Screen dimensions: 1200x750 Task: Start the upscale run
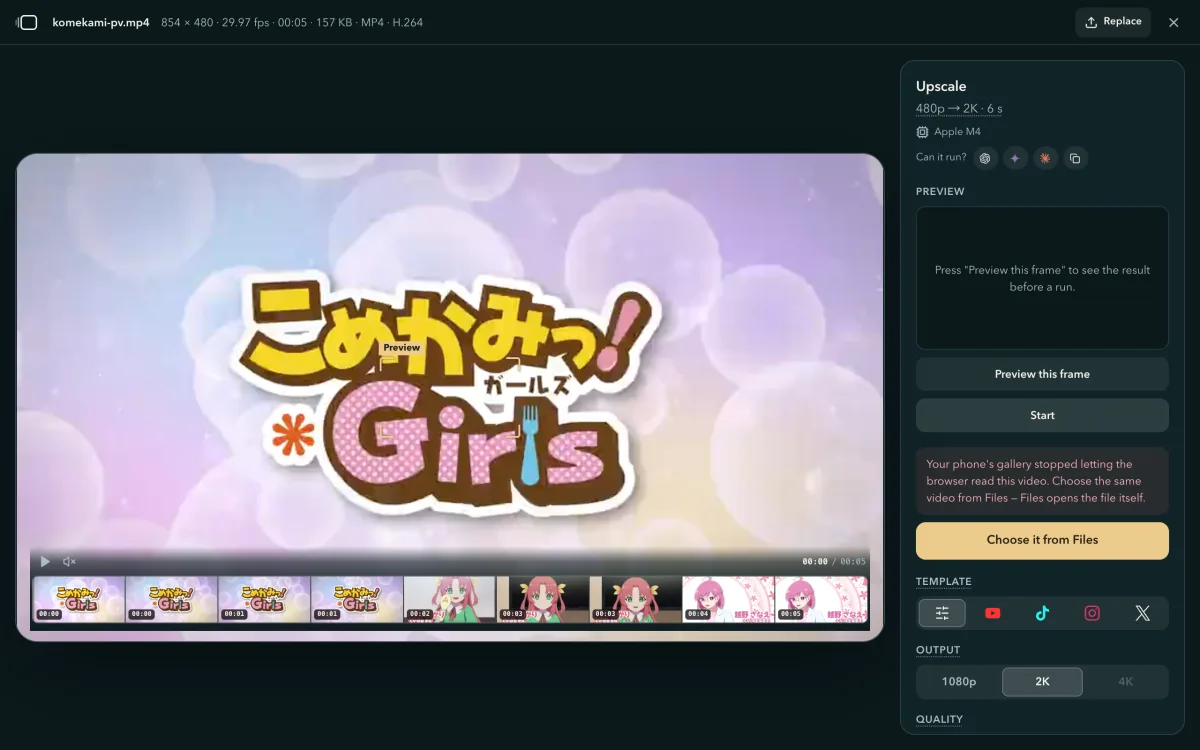[x=1042, y=415]
